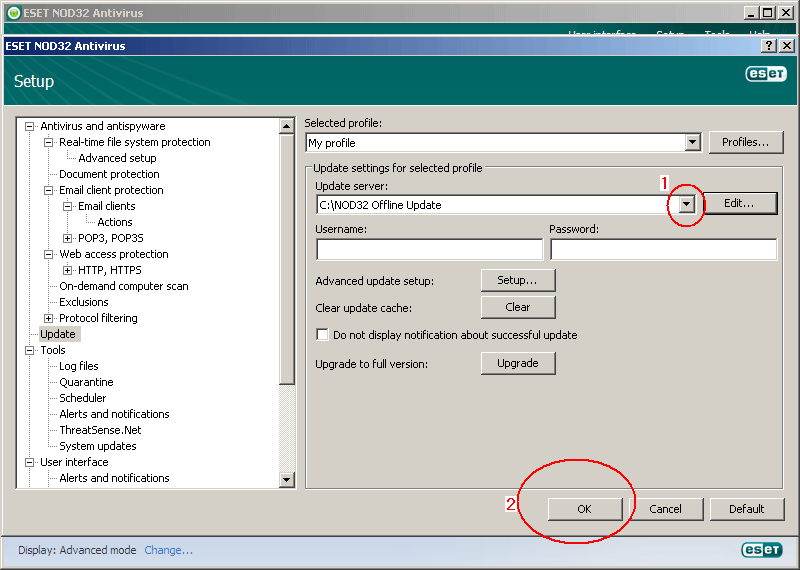800x570 pixels.
Task: Select System updates in the tree
Action: click(x=97, y=446)
